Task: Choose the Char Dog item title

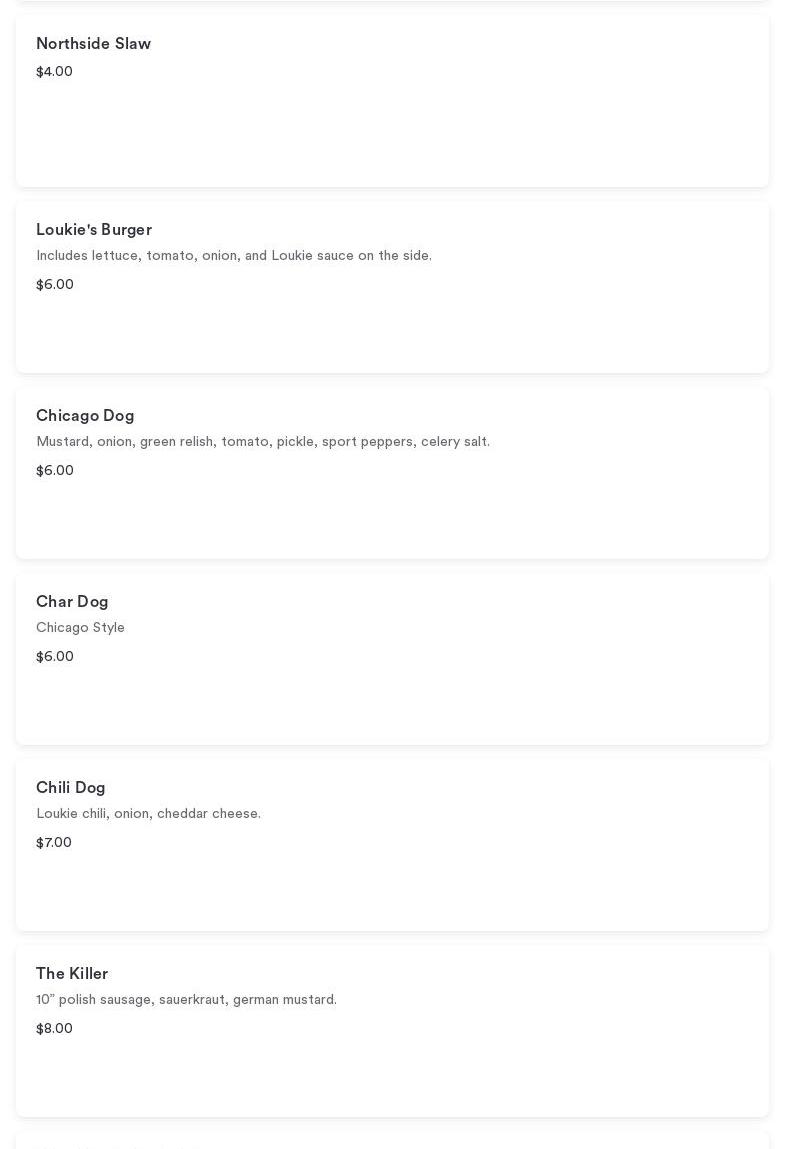Action: coord(72,602)
